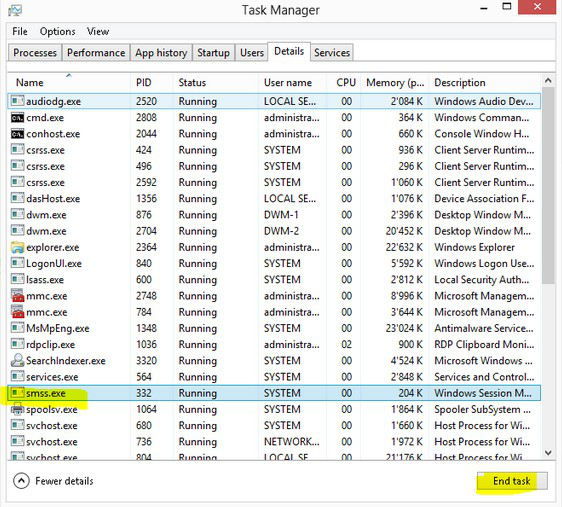Click the cmd.exe console icon
562x507 pixels.
pos(17,118)
